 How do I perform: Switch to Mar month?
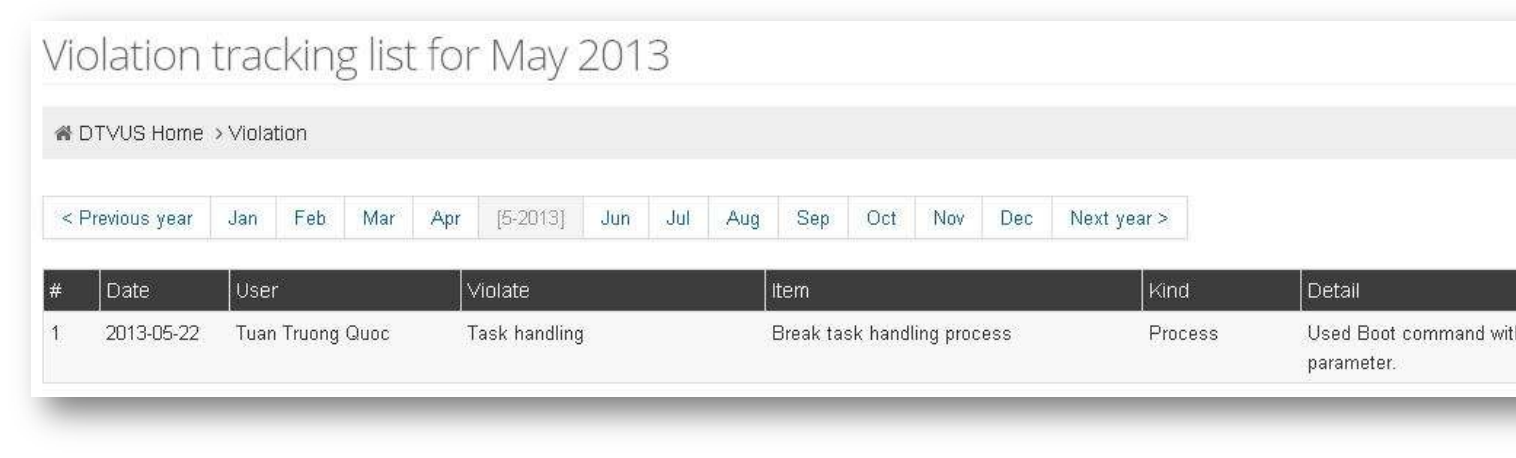pyautogui.click(x=379, y=218)
